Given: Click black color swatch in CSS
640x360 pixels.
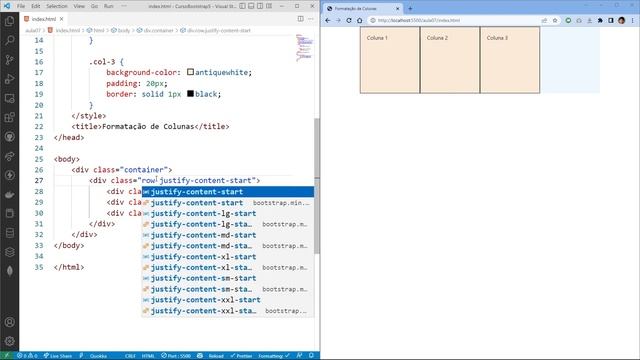Looking at the screenshot, I should [x=190, y=93].
